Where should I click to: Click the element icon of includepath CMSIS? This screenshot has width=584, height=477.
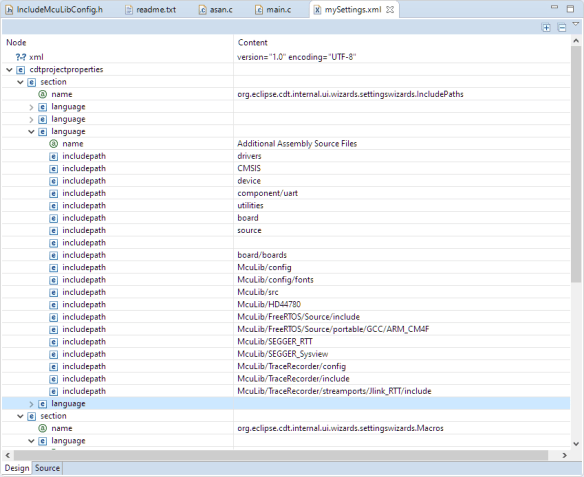(54, 169)
